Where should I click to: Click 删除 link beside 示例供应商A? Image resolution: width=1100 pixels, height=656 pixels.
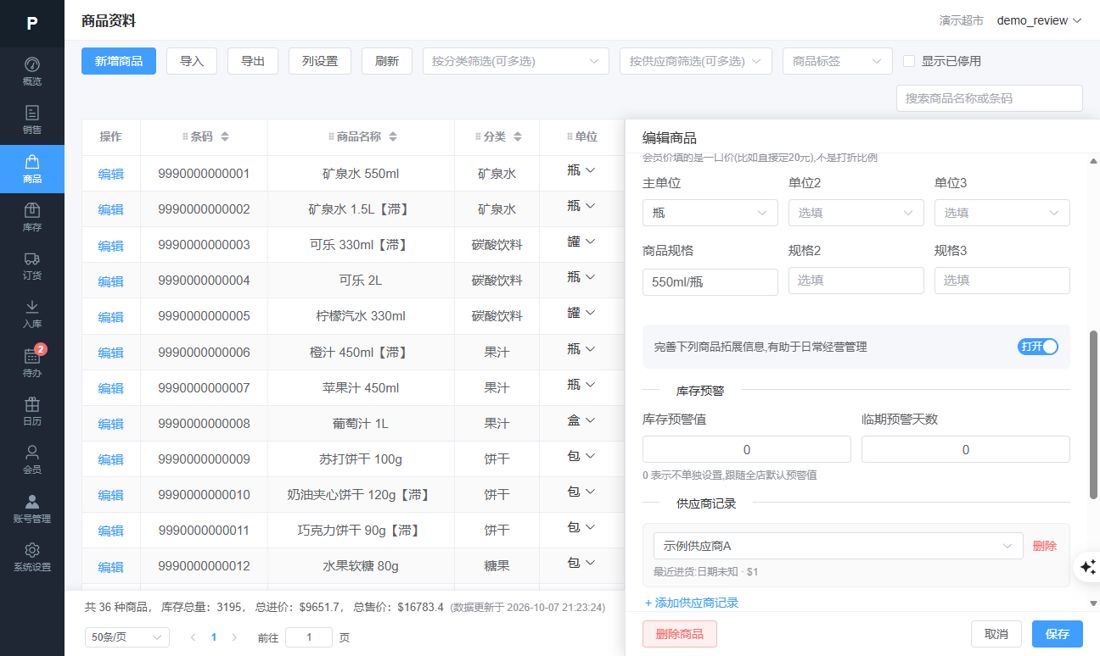1044,546
